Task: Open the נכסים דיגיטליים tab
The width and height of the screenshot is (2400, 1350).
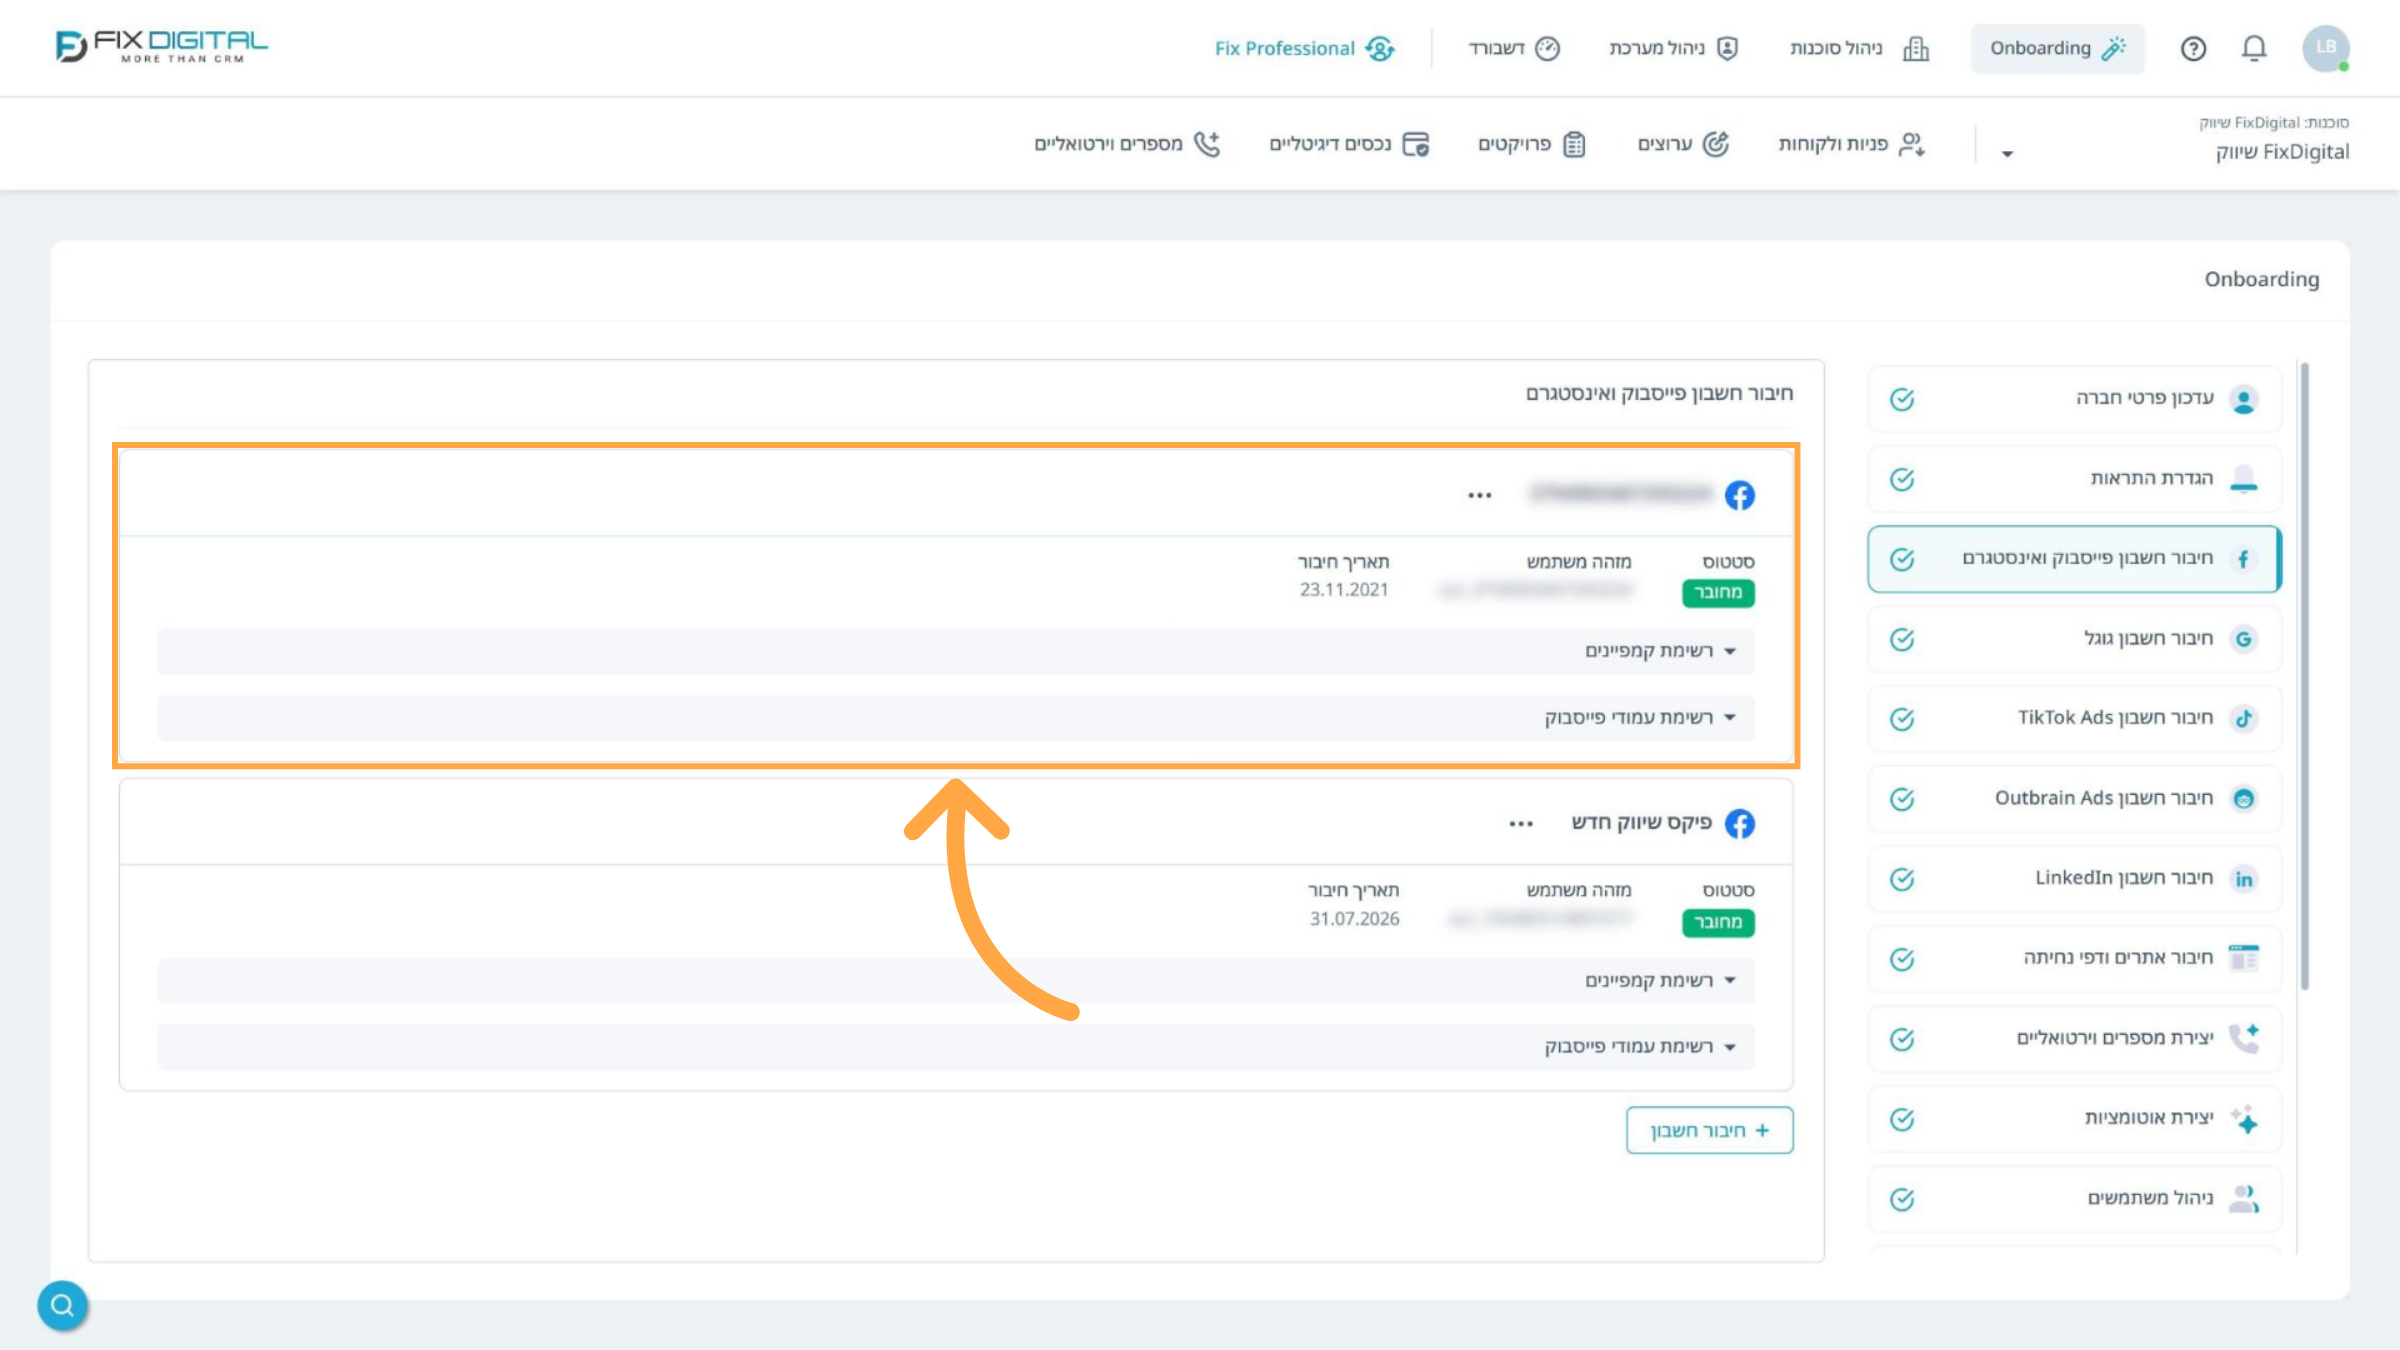Action: 1349,144
